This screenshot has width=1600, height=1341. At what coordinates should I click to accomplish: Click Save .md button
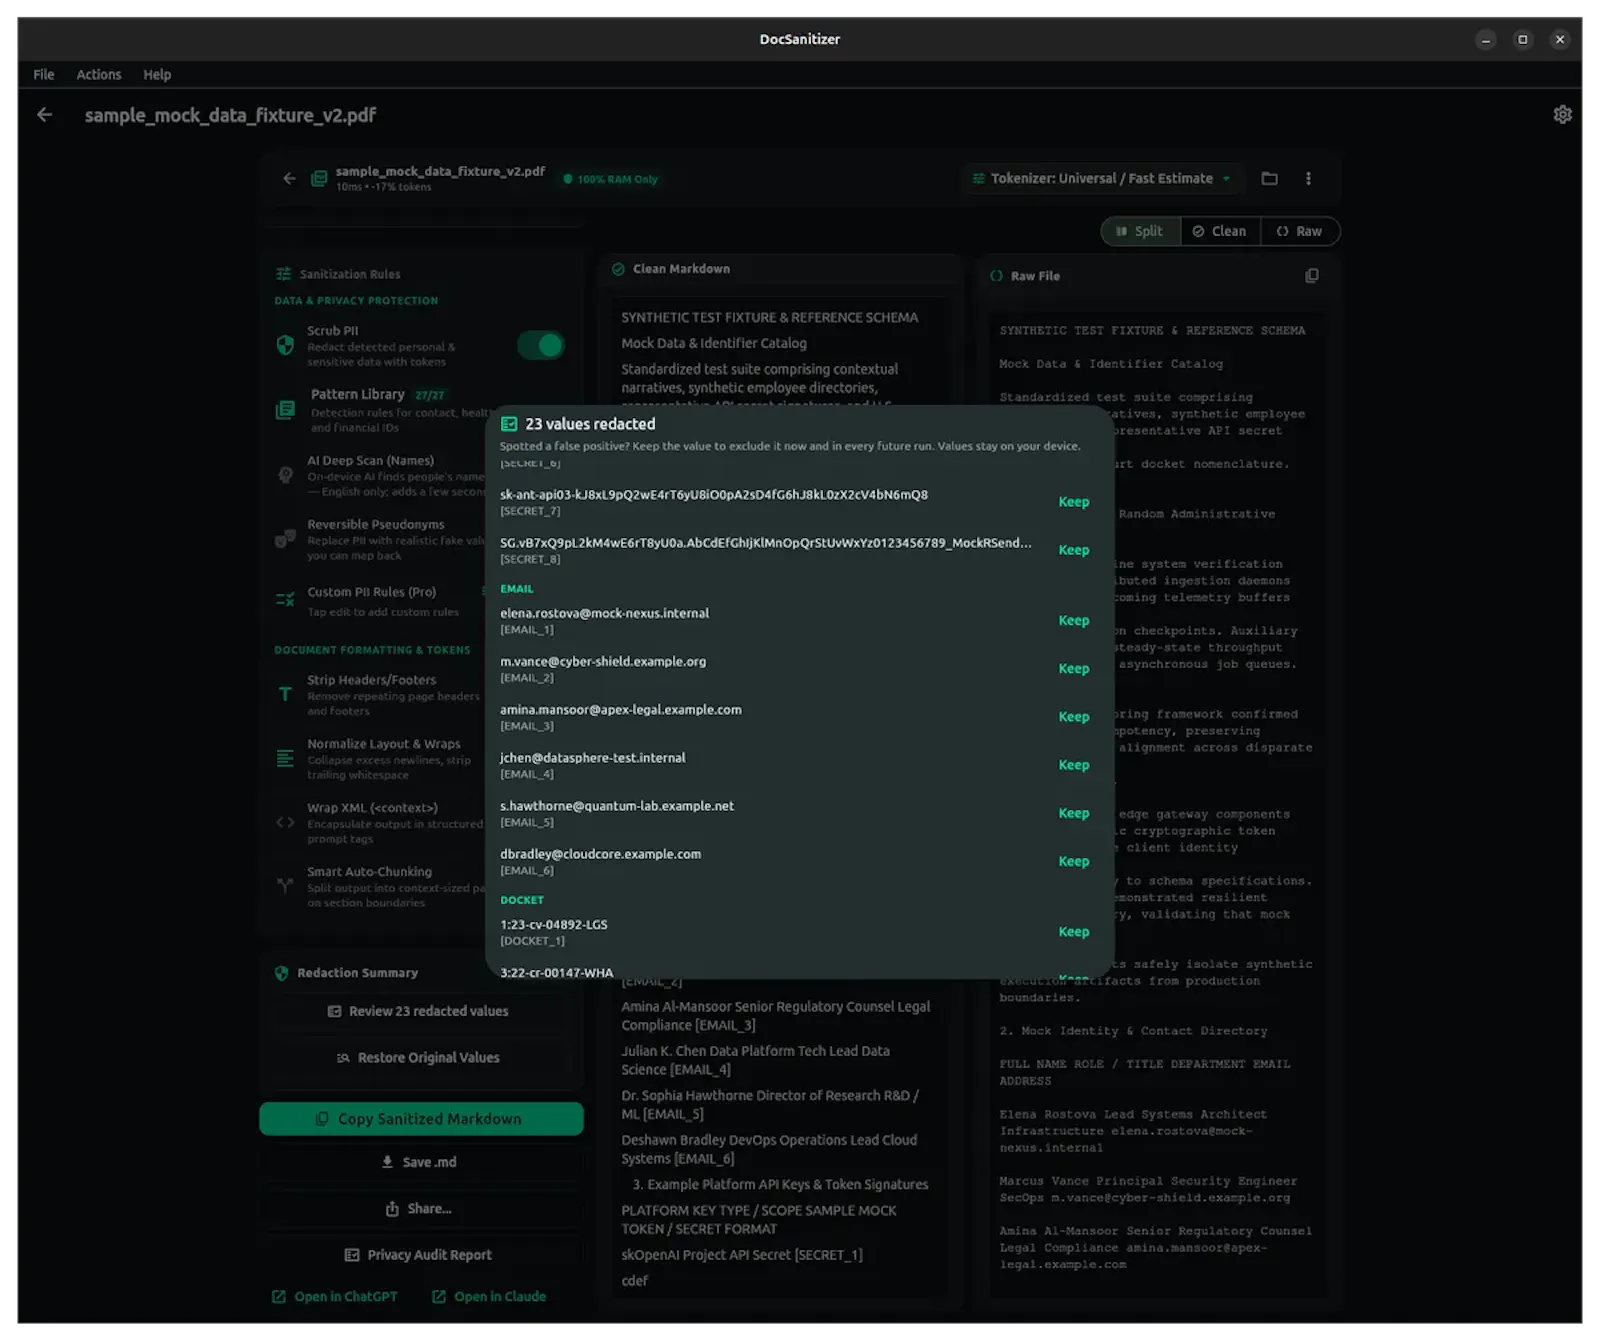coord(420,1162)
